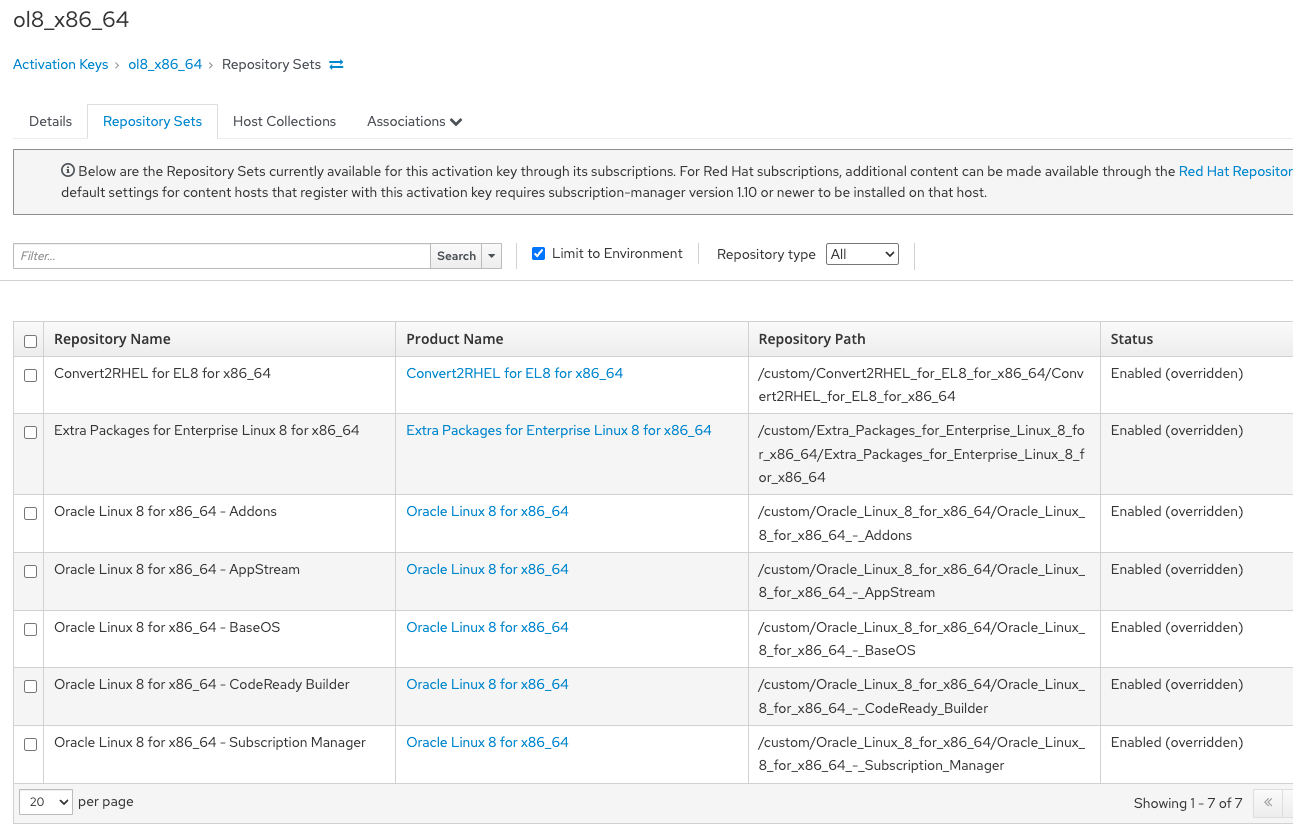1293x836 pixels.
Task: Click the ol8_x86_64 breadcrumb link
Action: tap(165, 64)
